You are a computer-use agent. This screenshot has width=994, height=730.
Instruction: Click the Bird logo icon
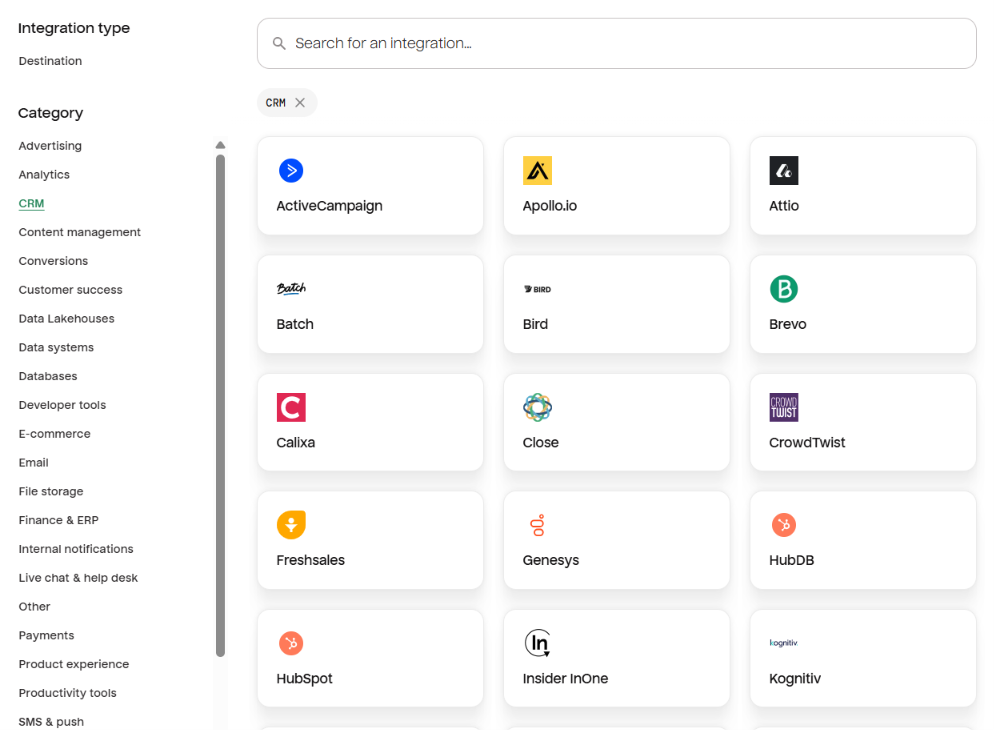(x=537, y=289)
